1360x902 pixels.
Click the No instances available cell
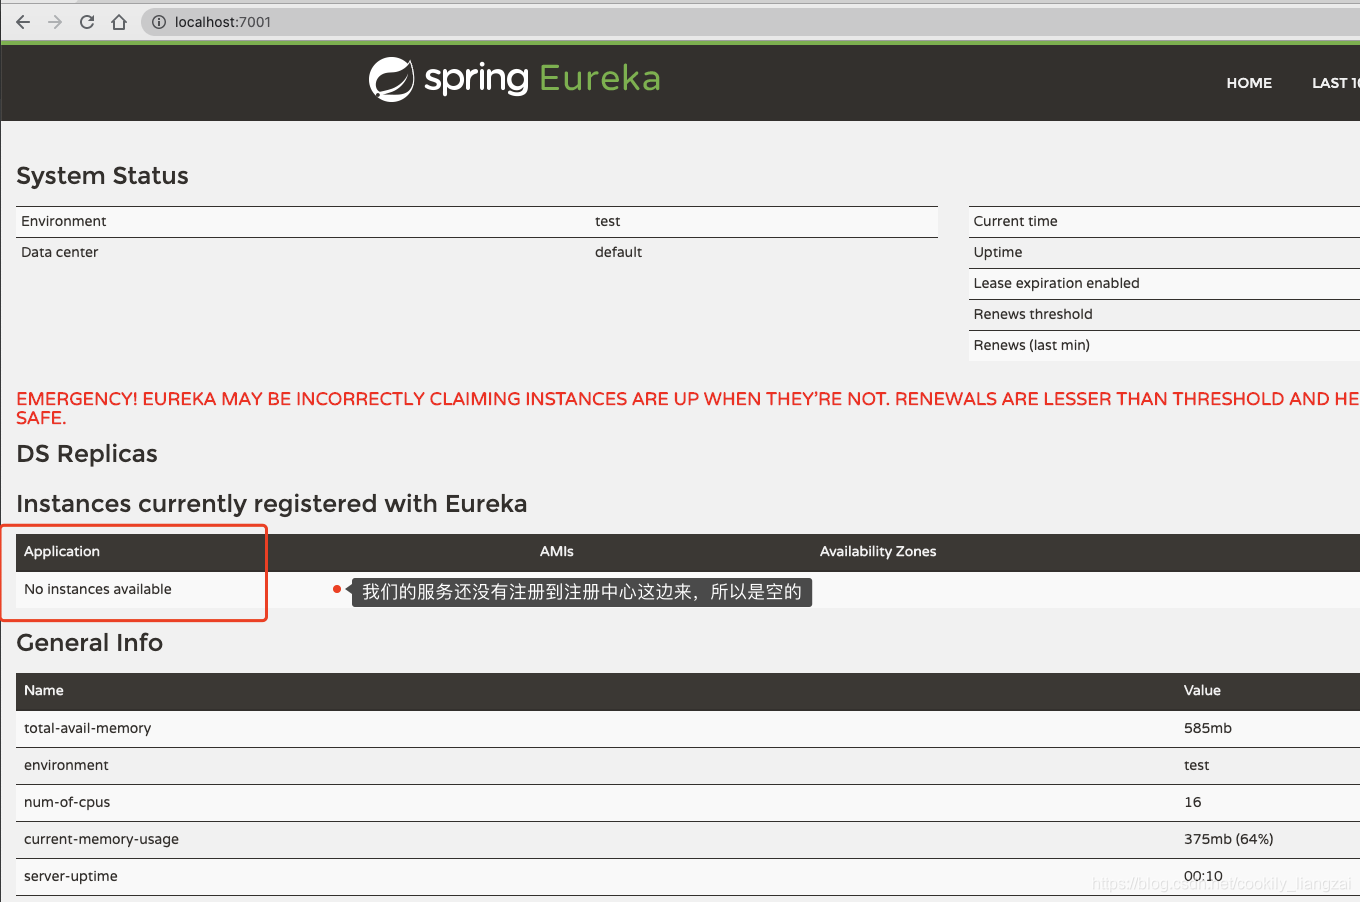click(x=98, y=589)
